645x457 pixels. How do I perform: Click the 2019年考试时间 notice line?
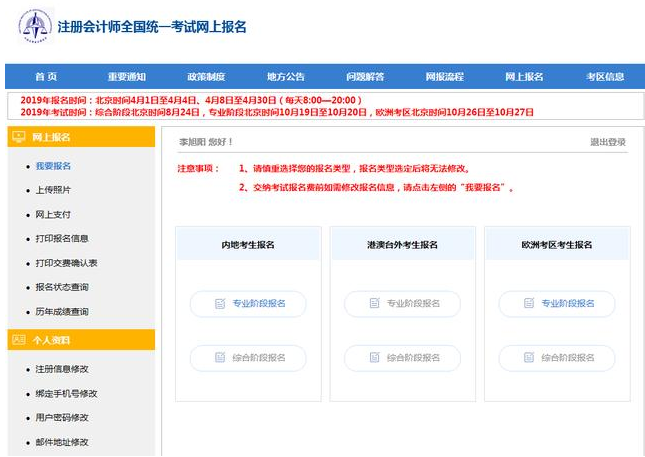277,112
